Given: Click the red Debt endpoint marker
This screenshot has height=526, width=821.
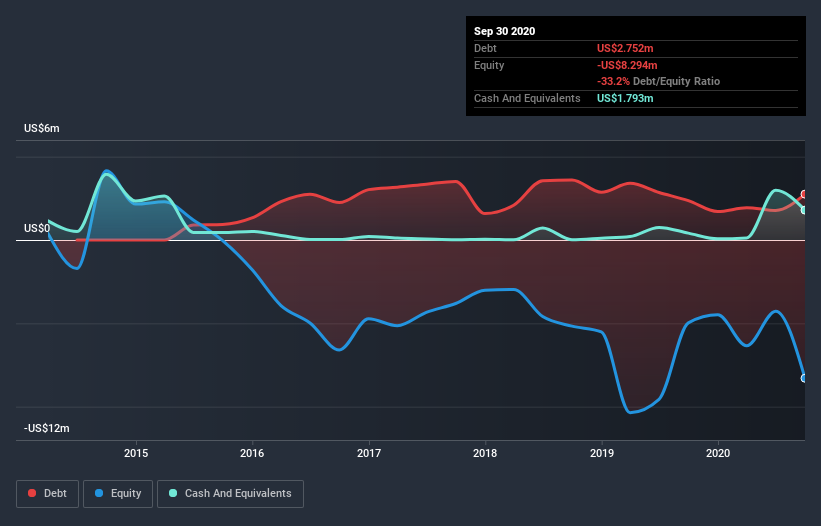Looking at the screenshot, I should coord(804,194).
